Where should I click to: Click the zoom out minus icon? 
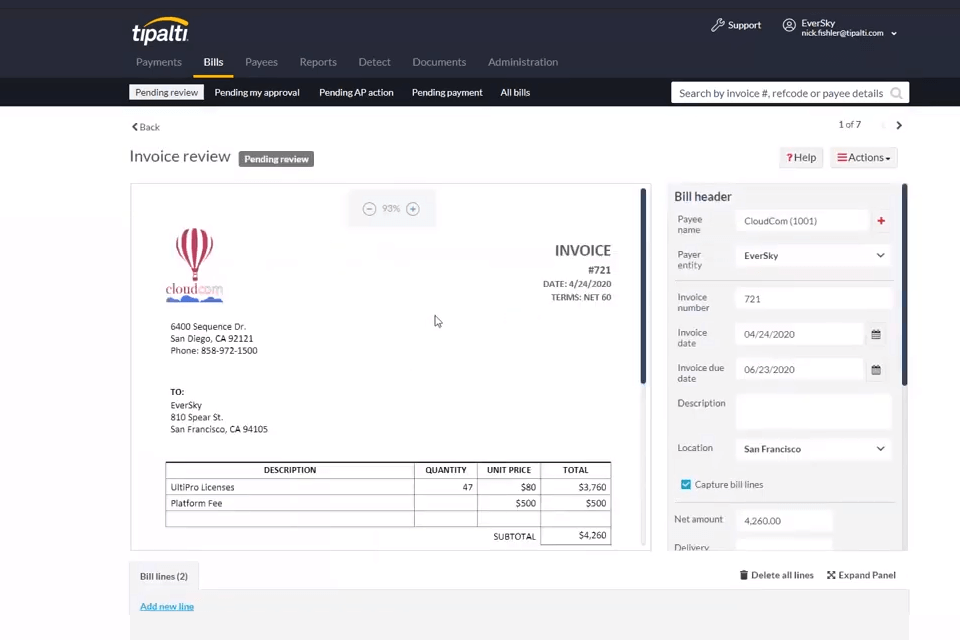369,209
